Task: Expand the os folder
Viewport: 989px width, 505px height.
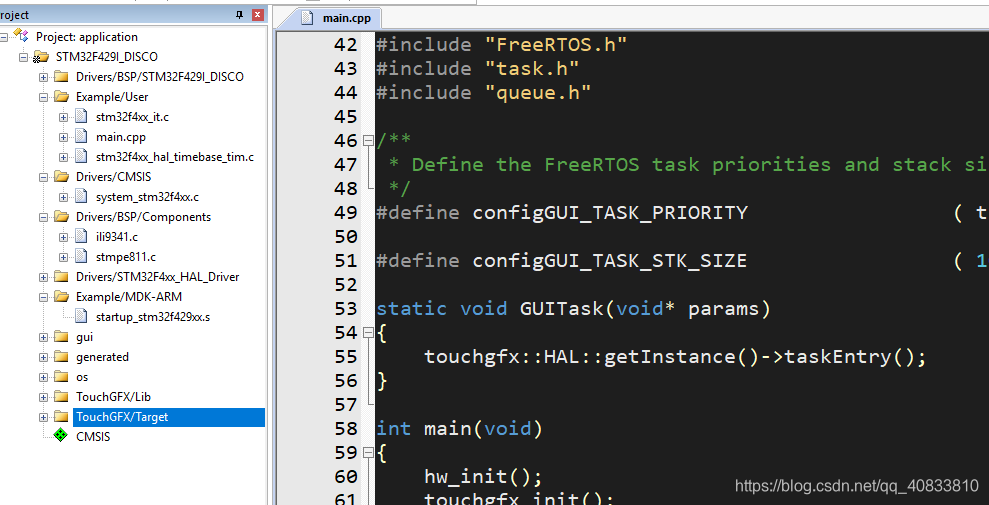Action: tap(44, 377)
